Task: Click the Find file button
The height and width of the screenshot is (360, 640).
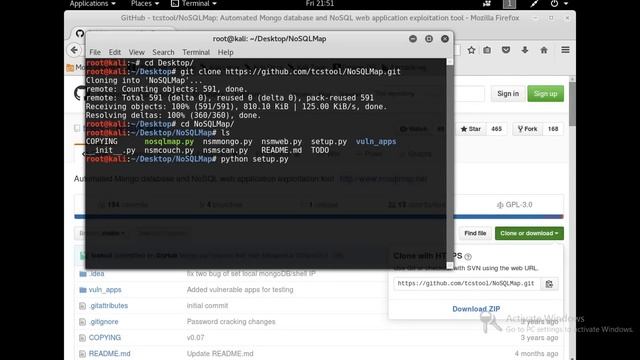Action: (475, 233)
